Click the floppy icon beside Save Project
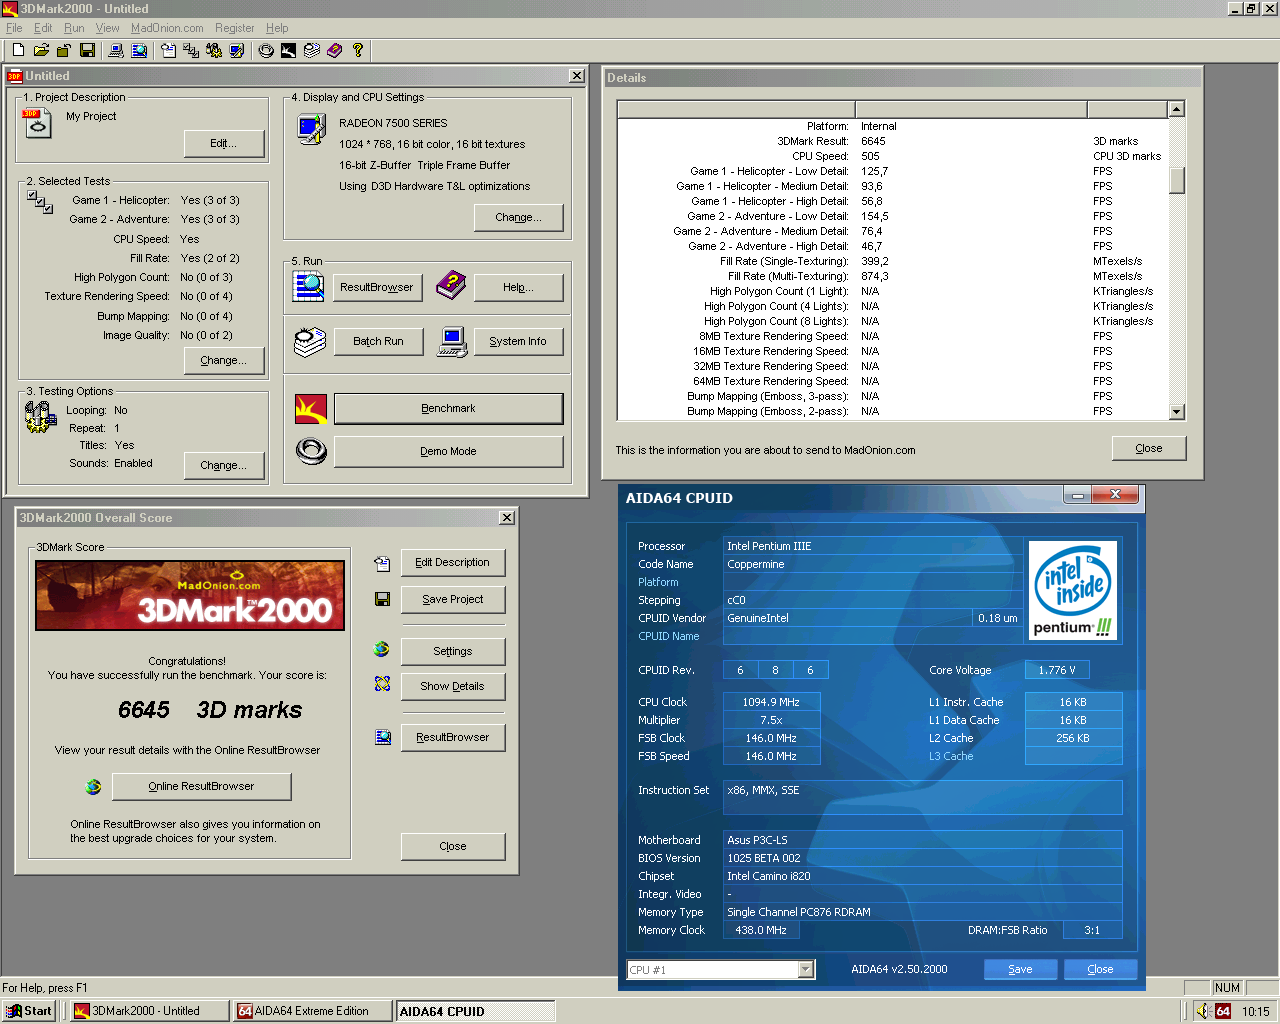The height and width of the screenshot is (1024, 1280). (382, 599)
